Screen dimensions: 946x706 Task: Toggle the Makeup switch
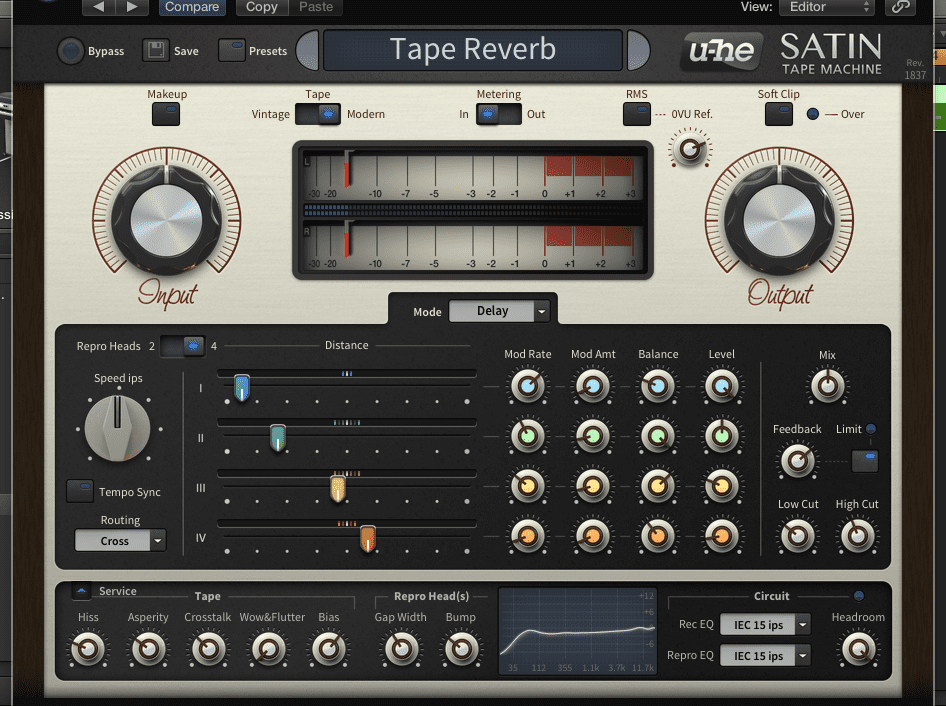[x=166, y=114]
